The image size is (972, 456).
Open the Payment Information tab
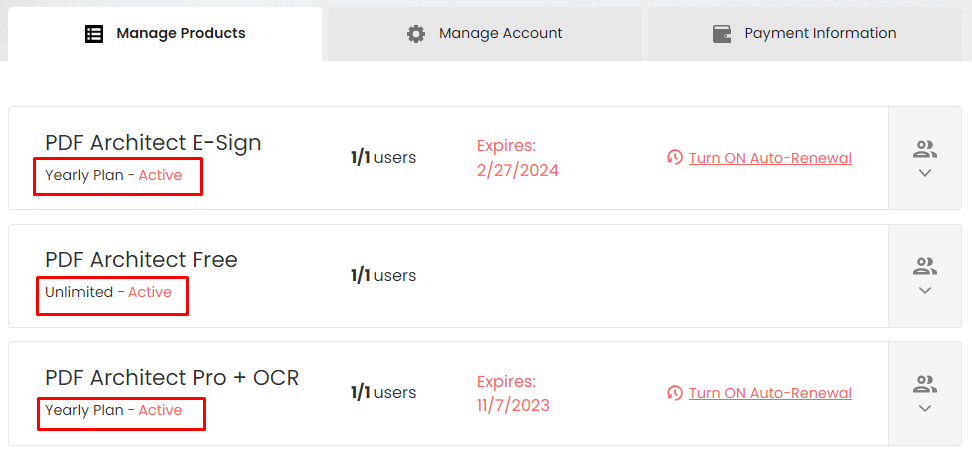pos(805,34)
